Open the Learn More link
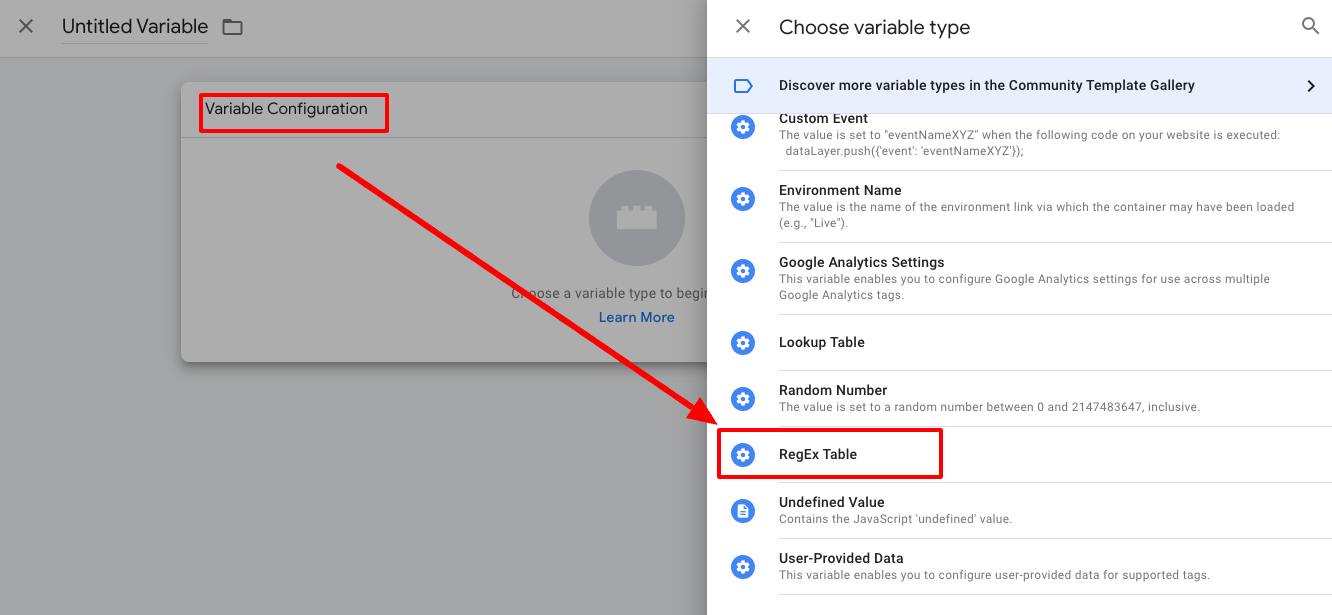This screenshot has height=615, width=1332. point(637,317)
